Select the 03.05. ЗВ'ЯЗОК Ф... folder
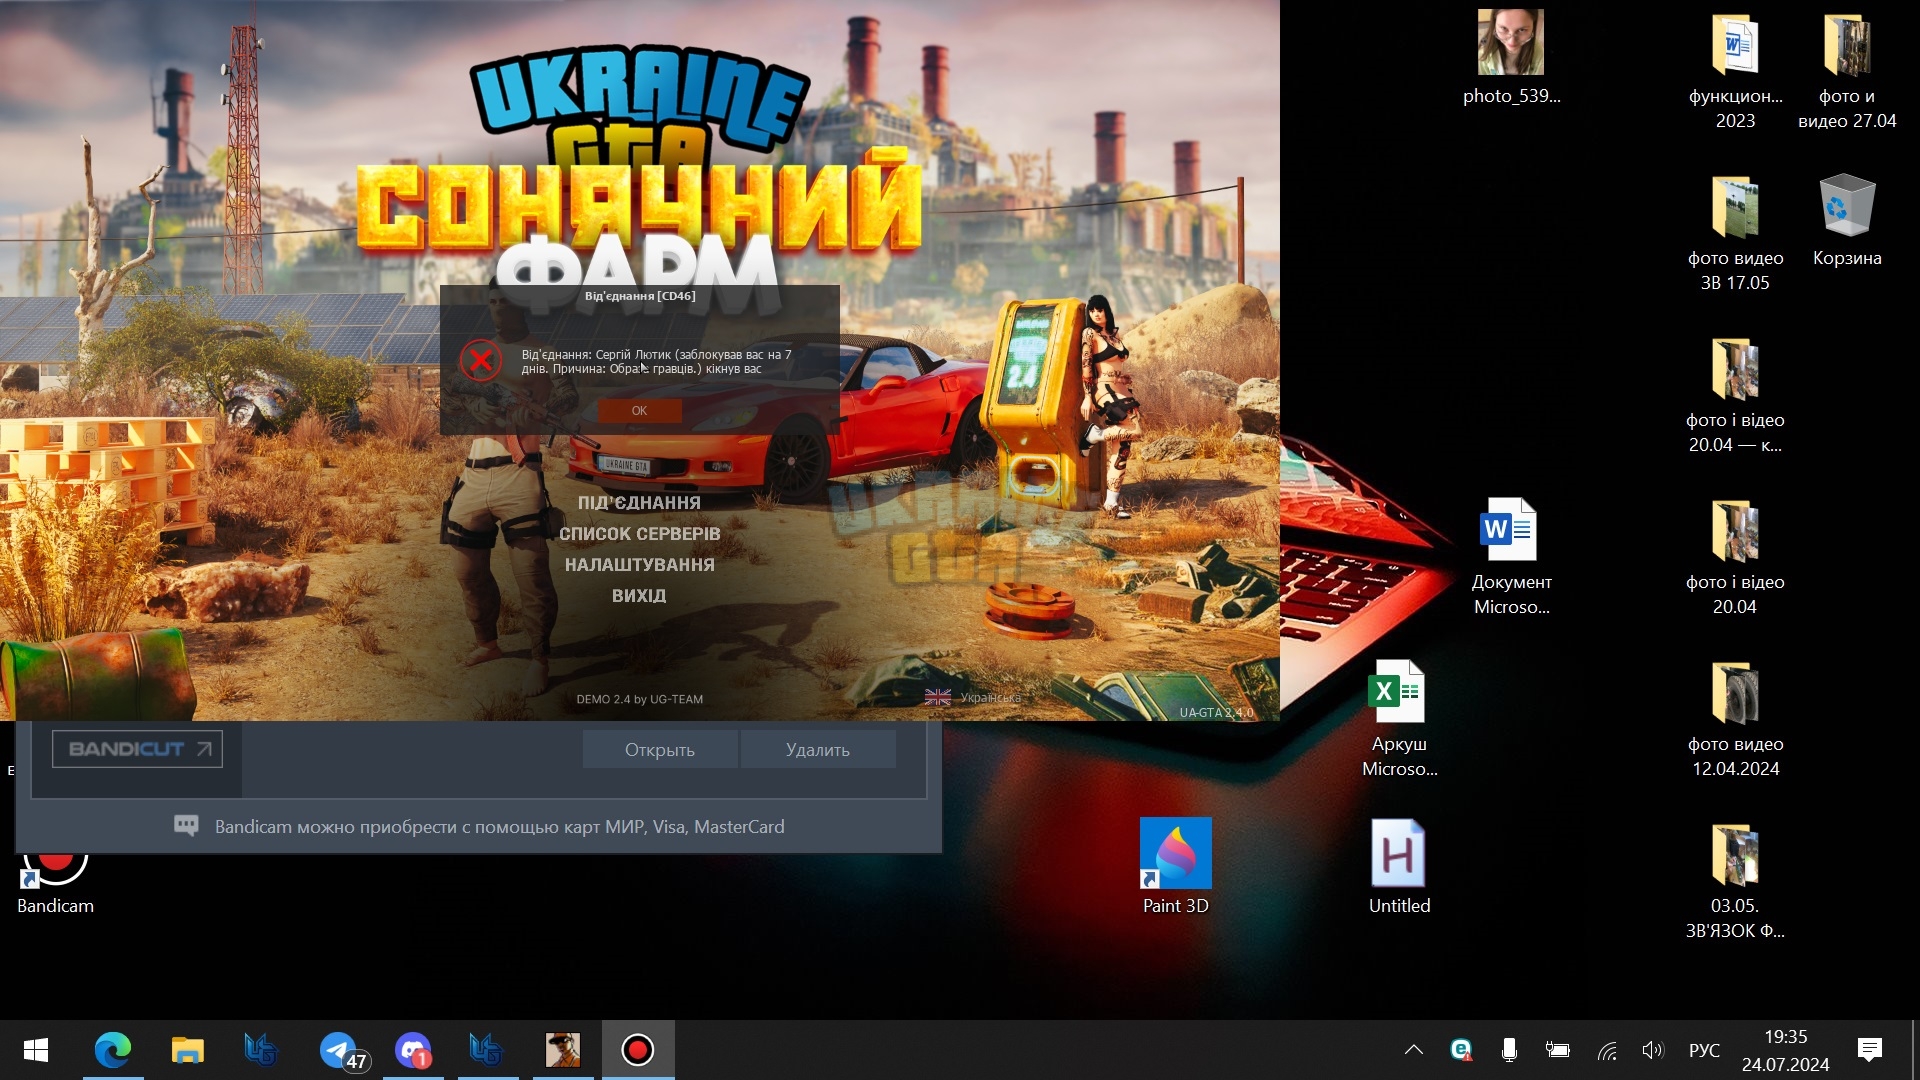This screenshot has width=1920, height=1080. point(1735,882)
